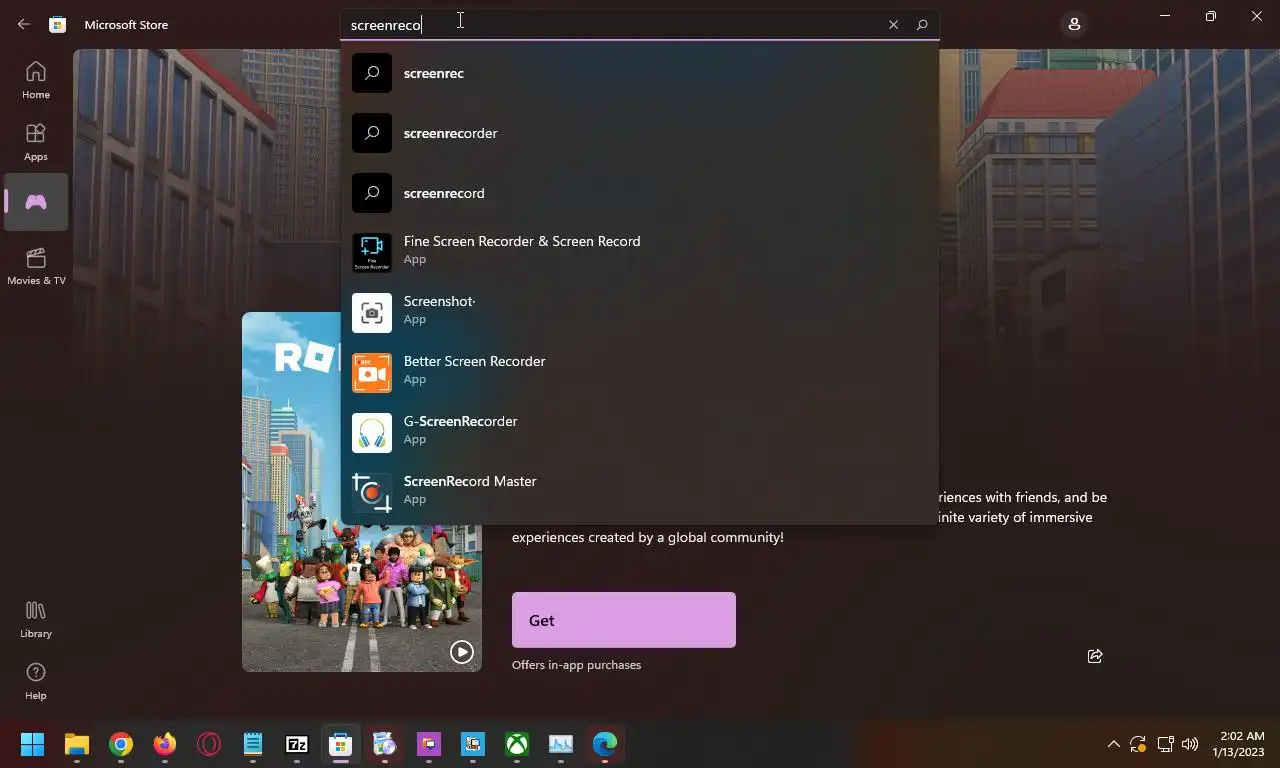This screenshot has width=1280, height=768.
Task: Open the Library in sidebar
Action: 36,619
